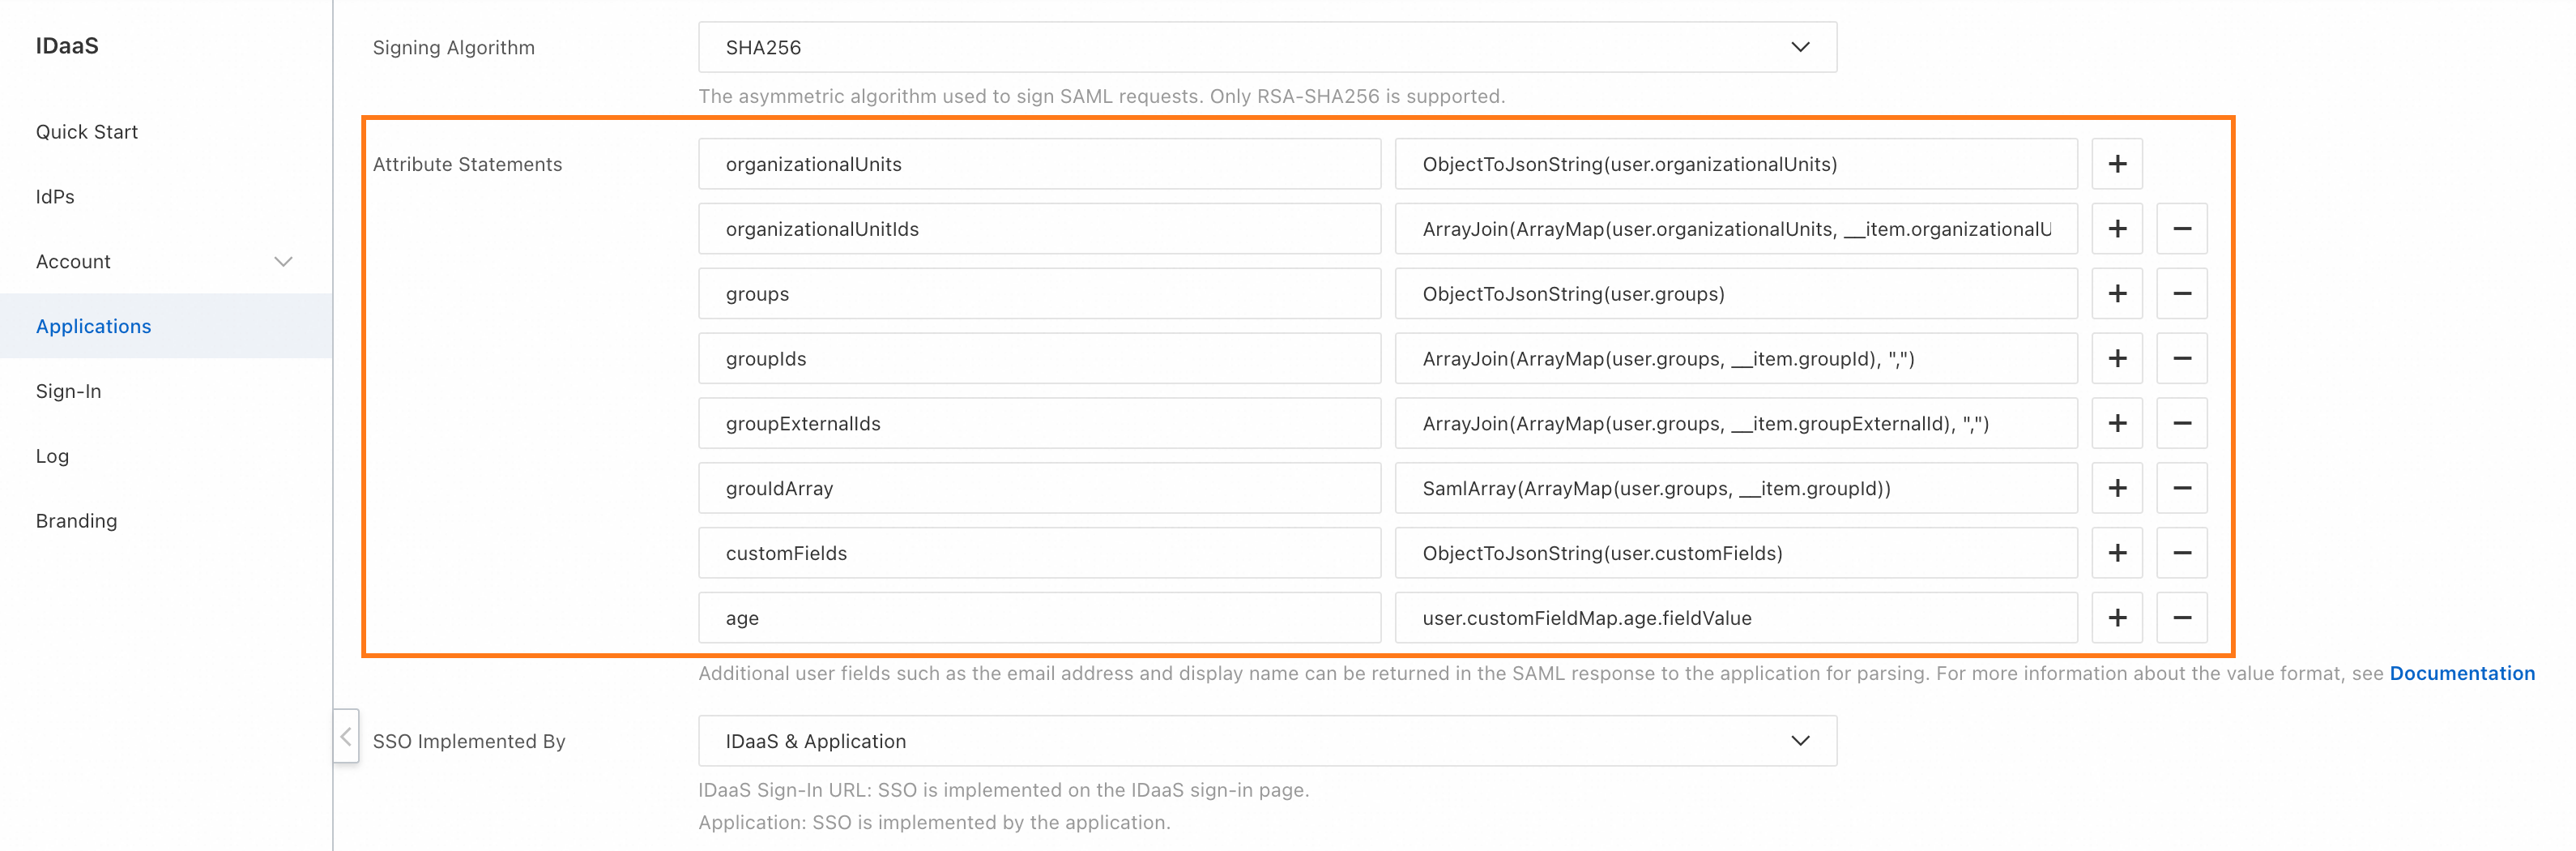The height and width of the screenshot is (851, 2576).
Task: Edit the grouIdArray attribute name field
Action: tap(1039, 488)
